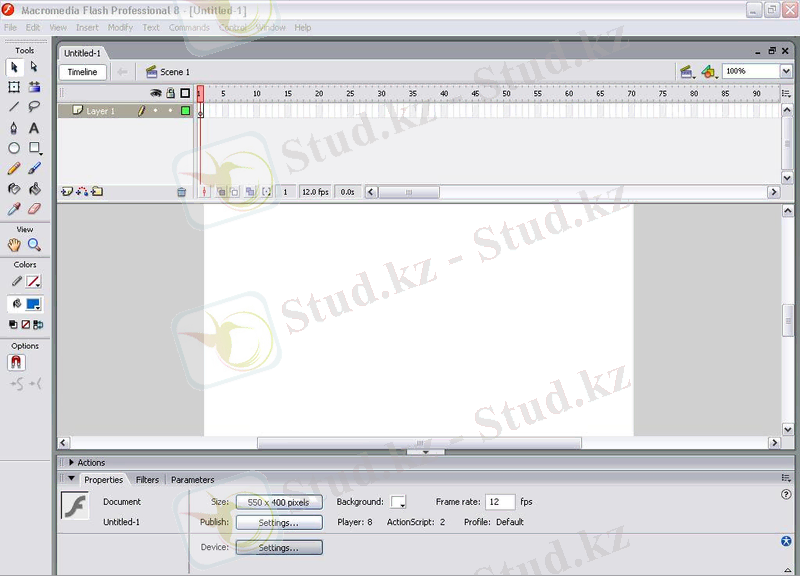
Task: Toggle Center Frame button in timeline
Action: click(205, 192)
